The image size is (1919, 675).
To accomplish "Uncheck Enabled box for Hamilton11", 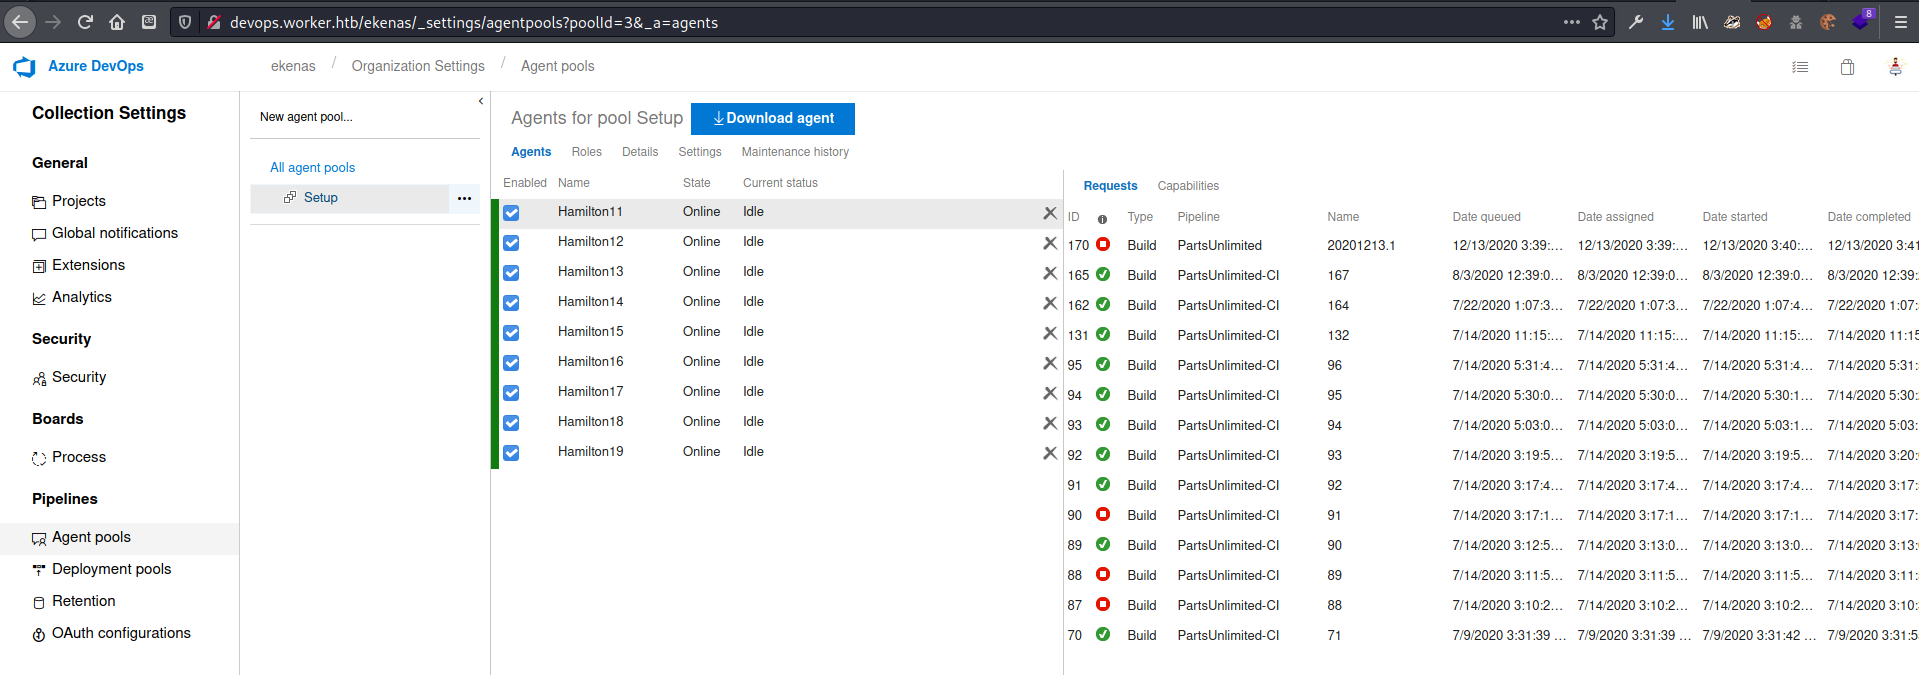I will point(511,212).
